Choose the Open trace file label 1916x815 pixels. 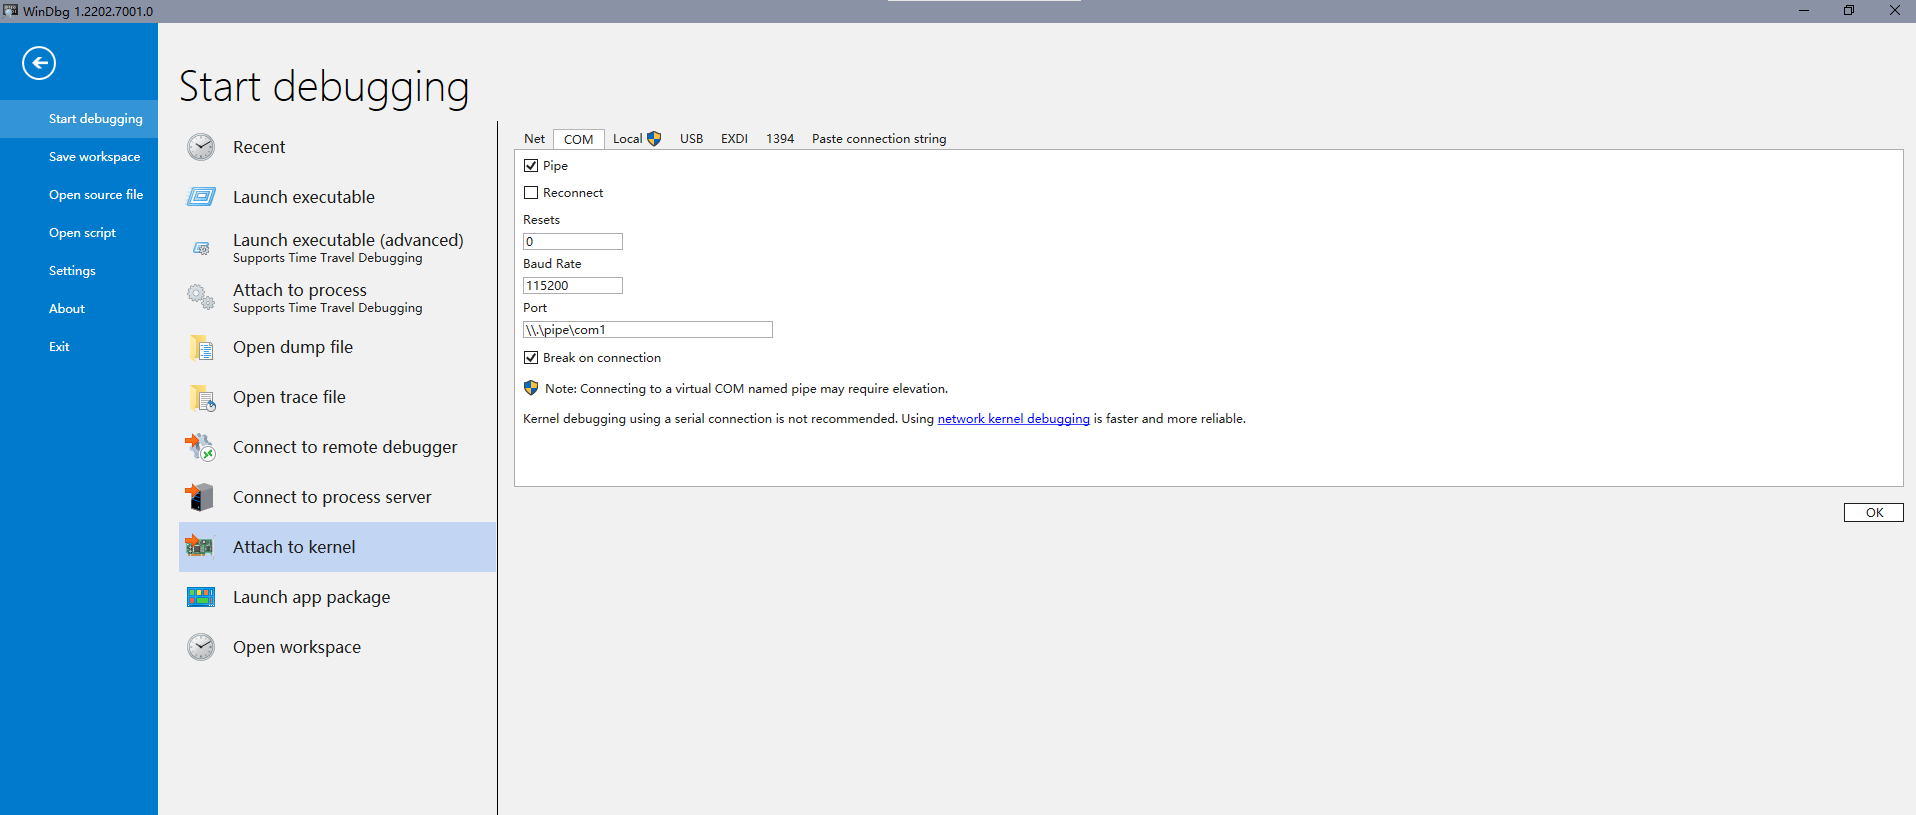289,397
